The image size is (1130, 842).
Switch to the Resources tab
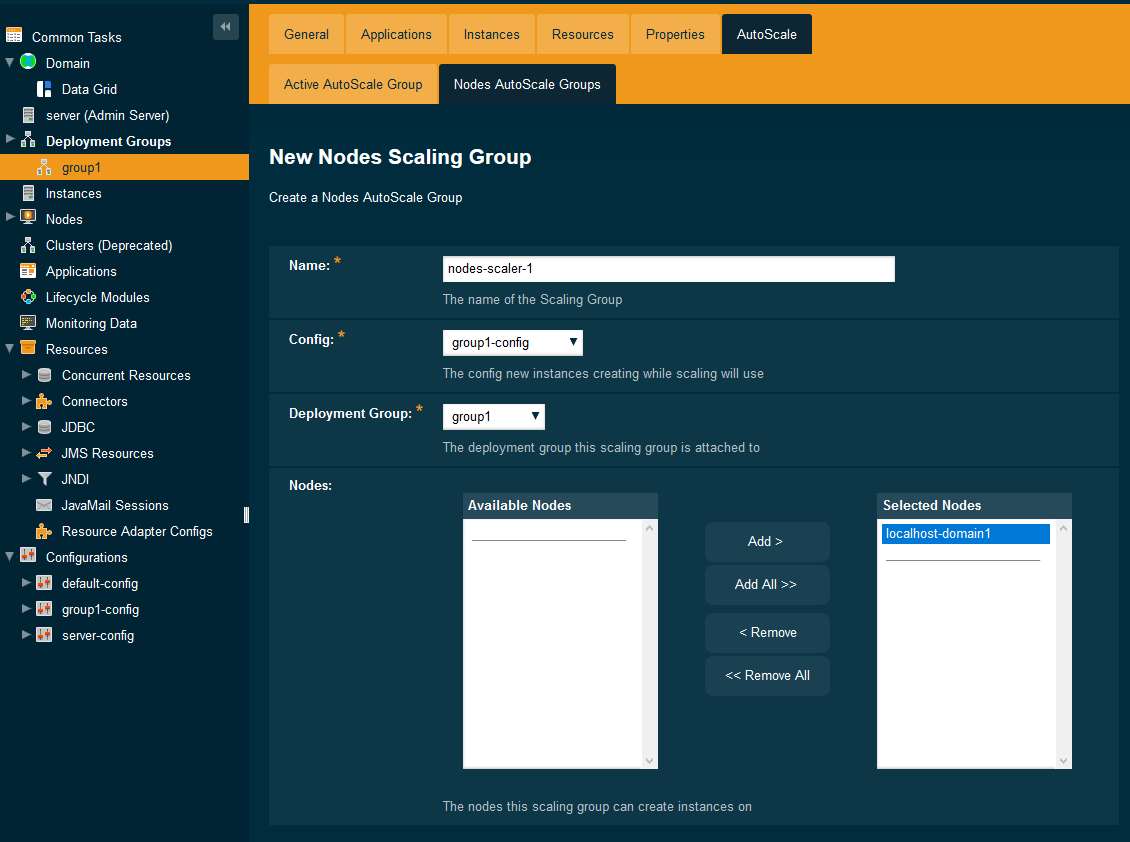(x=582, y=34)
